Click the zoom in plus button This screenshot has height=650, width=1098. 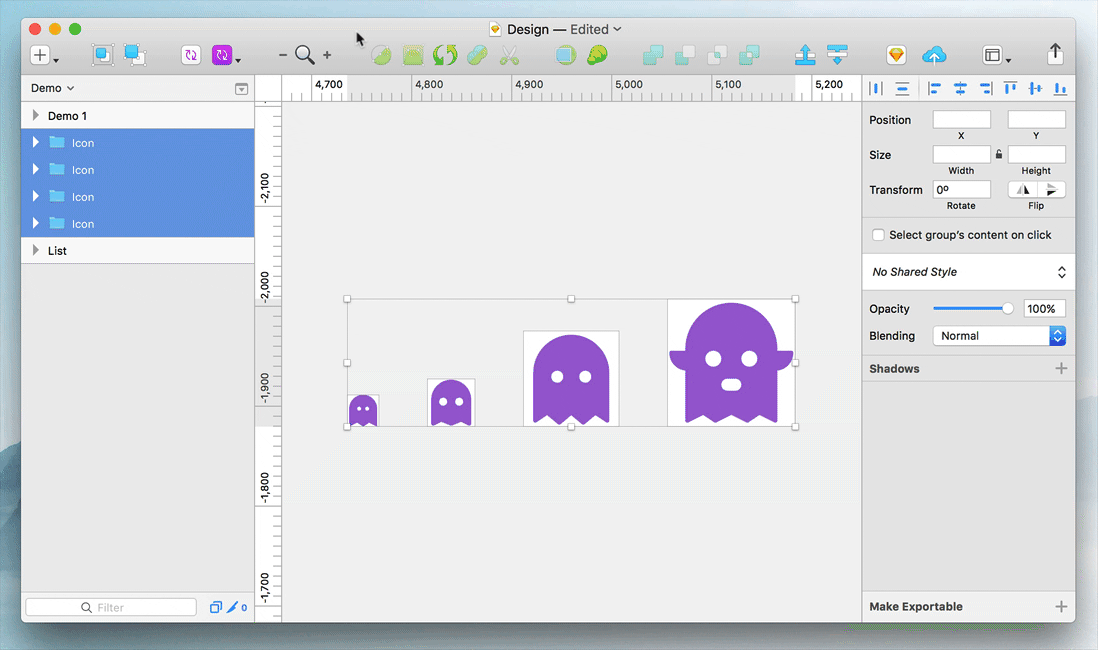327,55
